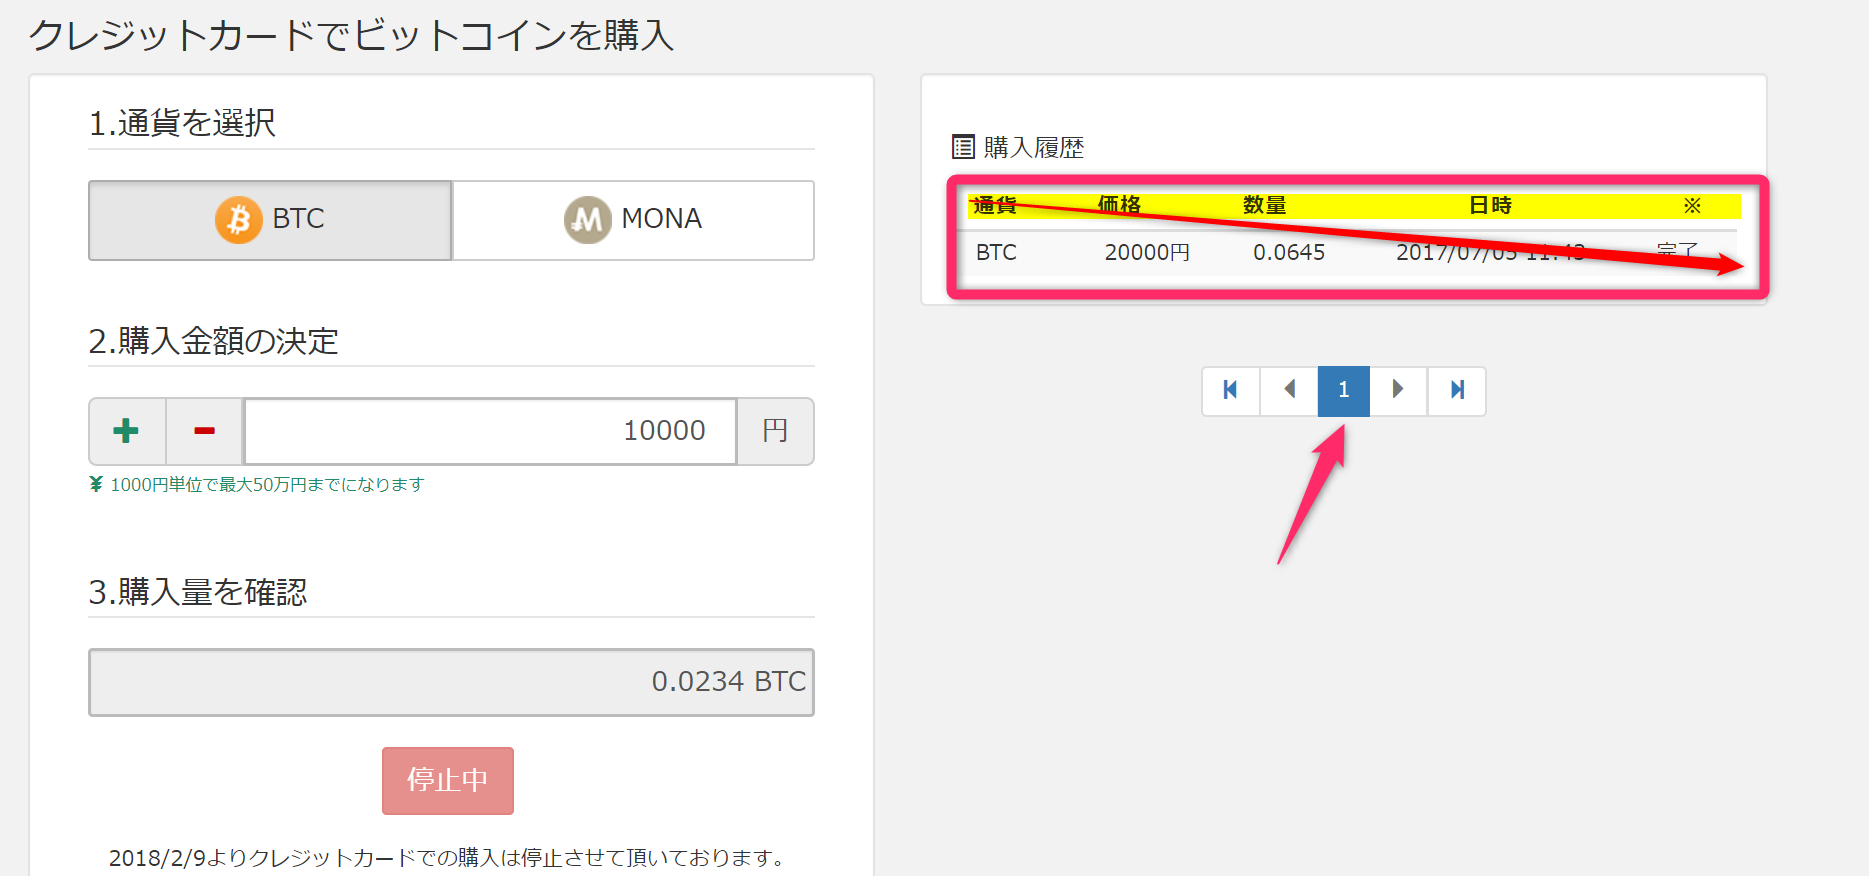Focus the purchase amount field showing 10000

tap(490, 431)
